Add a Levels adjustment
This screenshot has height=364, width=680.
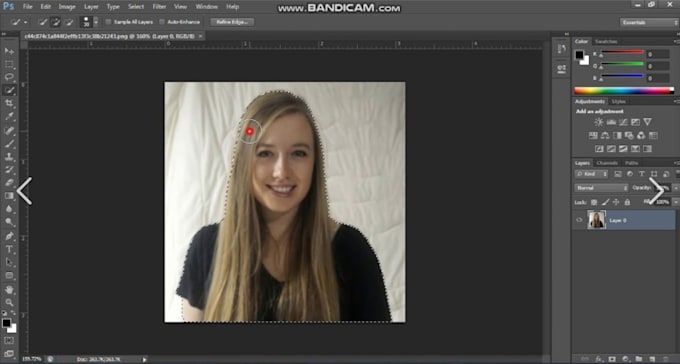pyautogui.click(x=611, y=122)
